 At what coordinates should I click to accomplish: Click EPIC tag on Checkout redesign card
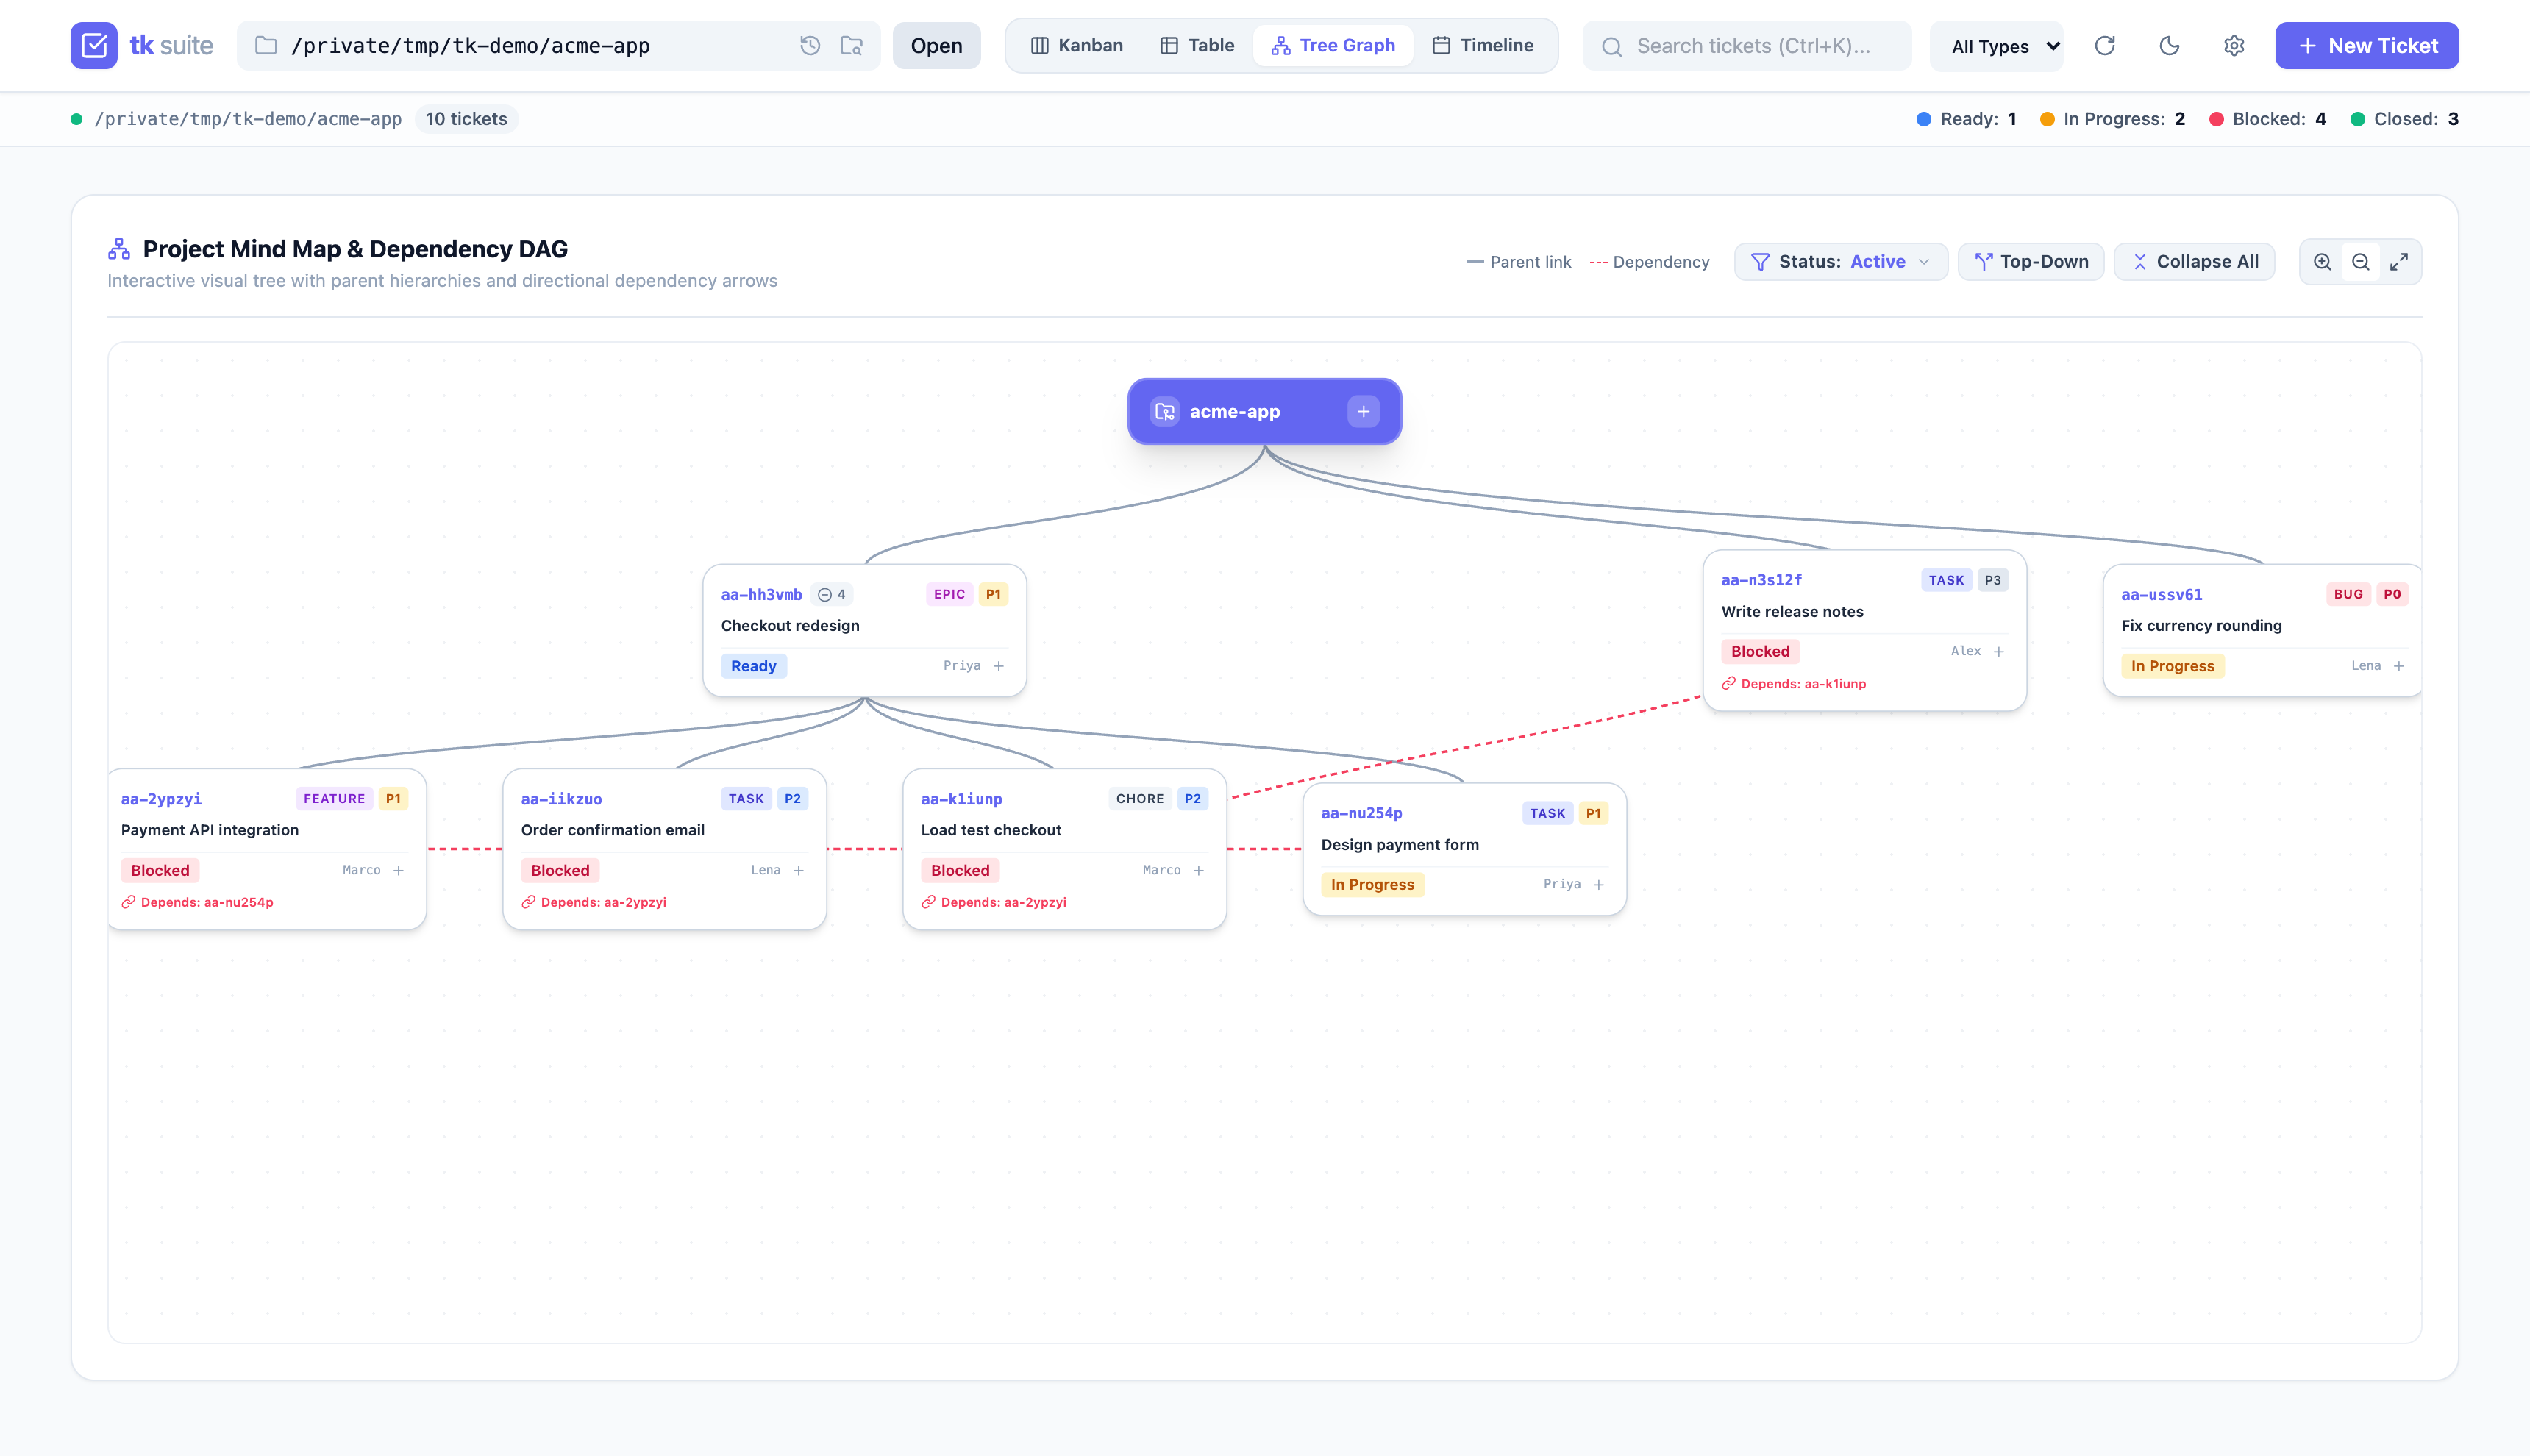tap(949, 595)
